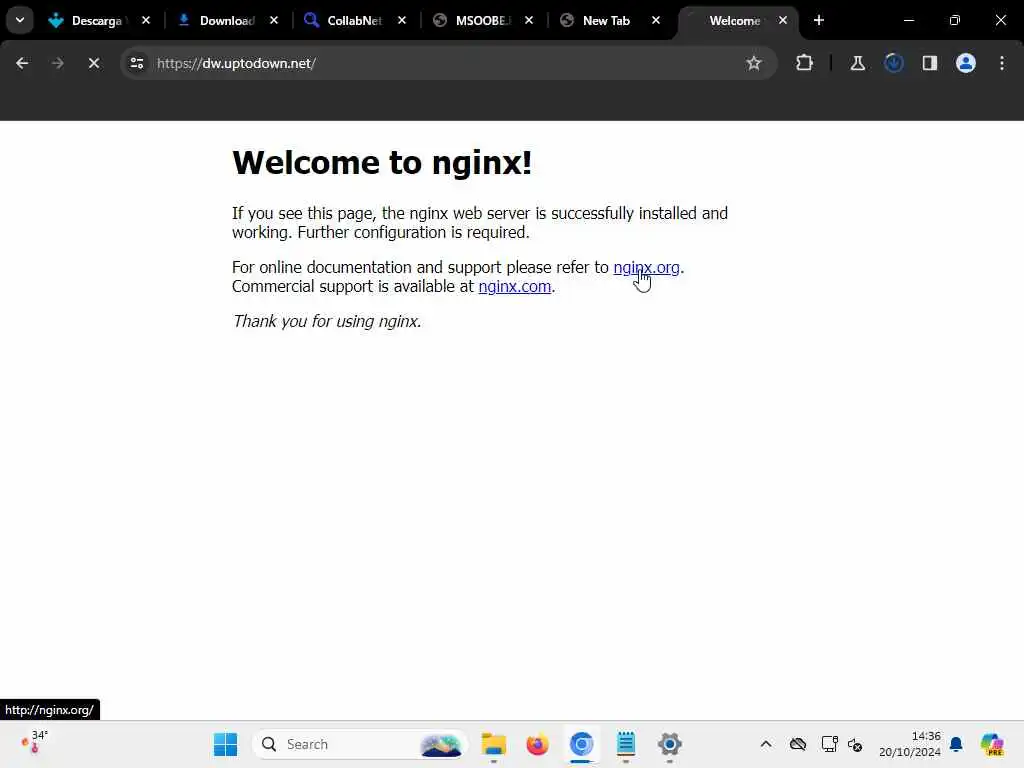Close the Download tab

tap(274, 20)
